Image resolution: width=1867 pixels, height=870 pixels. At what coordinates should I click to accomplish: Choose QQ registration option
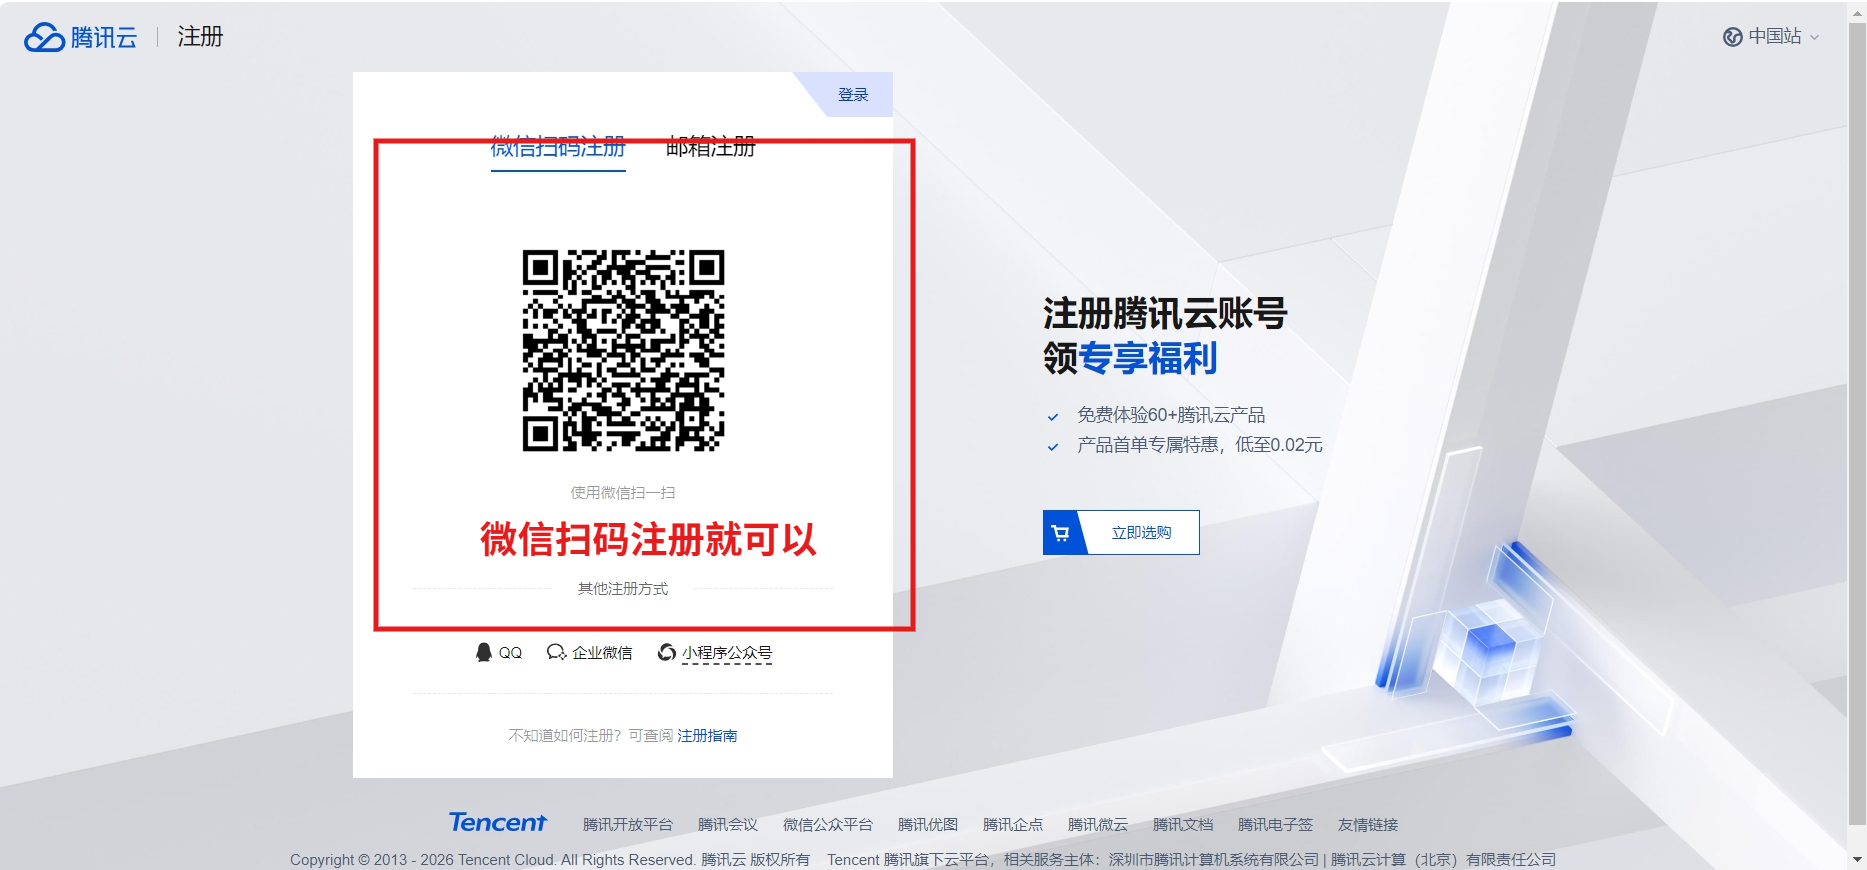499,653
